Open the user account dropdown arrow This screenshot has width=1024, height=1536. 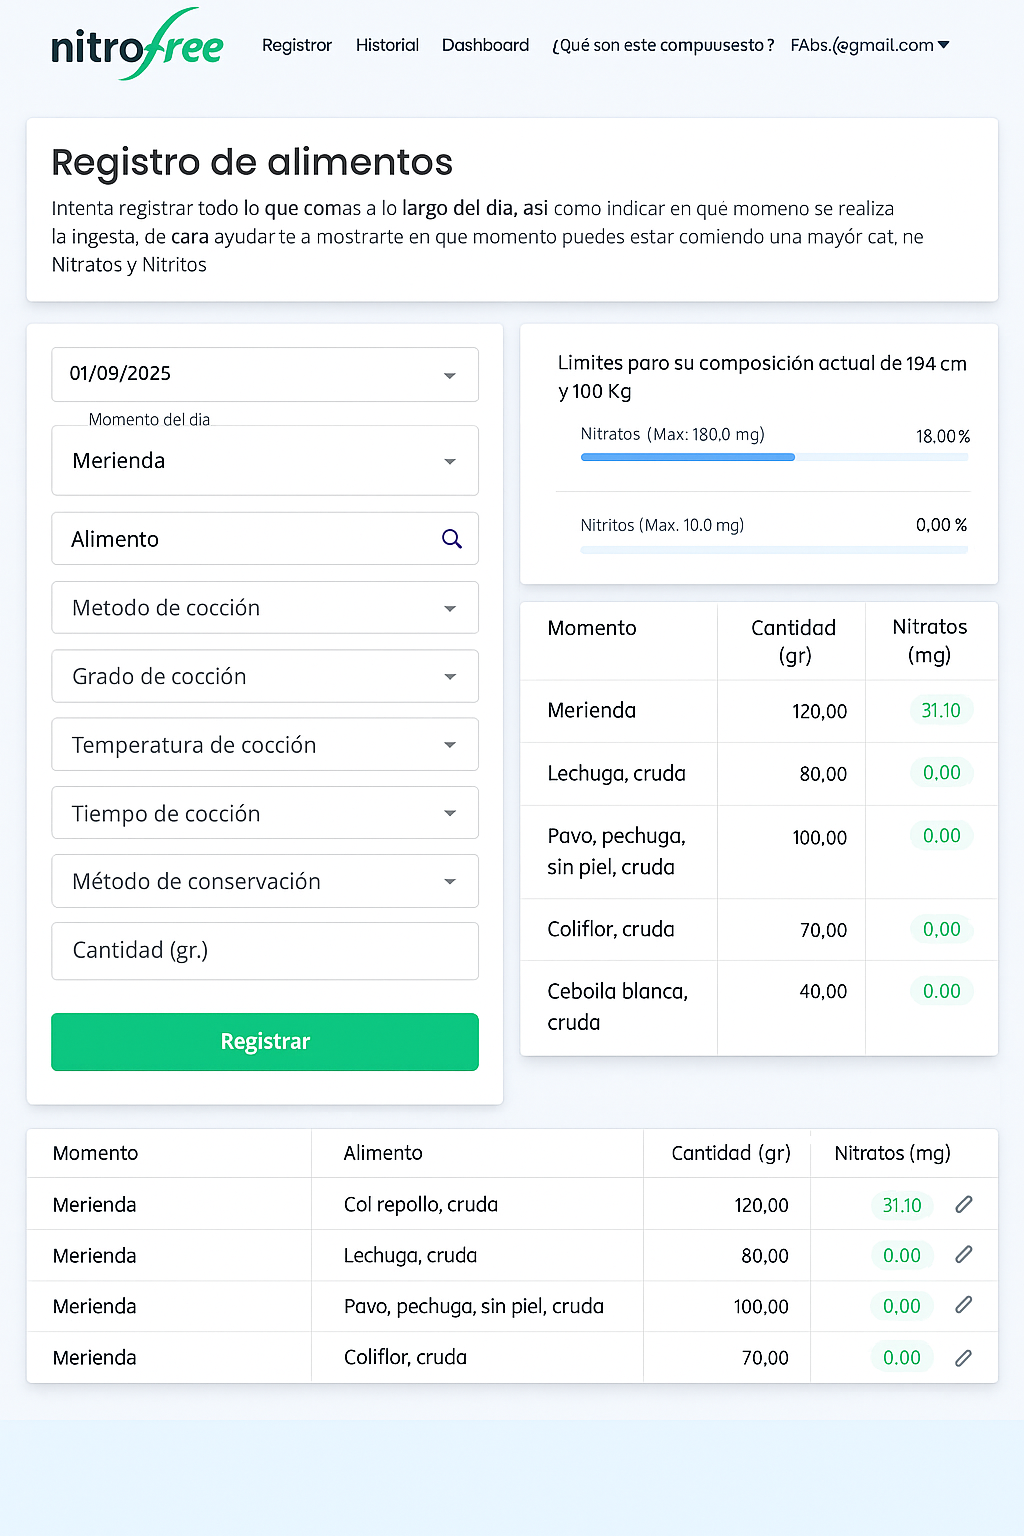(x=943, y=45)
